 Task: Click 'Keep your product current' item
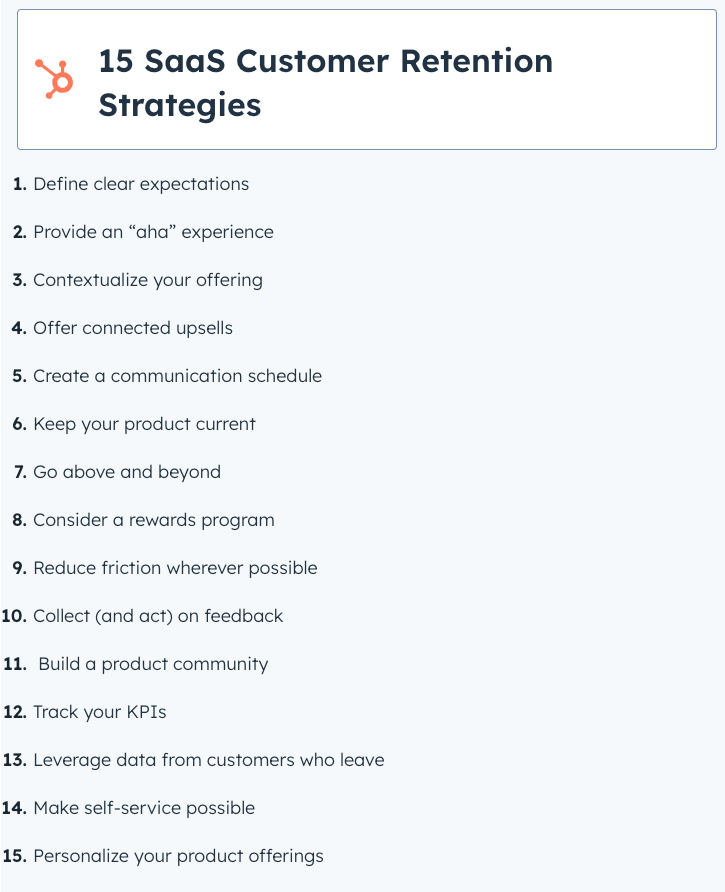coord(145,424)
